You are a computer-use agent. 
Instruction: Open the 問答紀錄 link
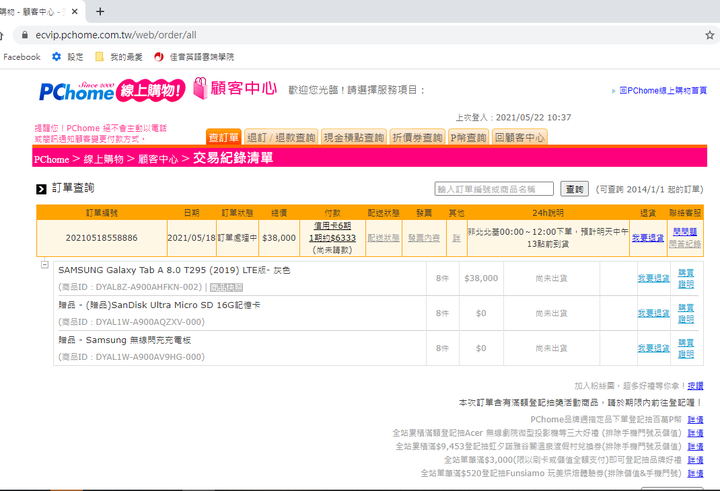[x=685, y=244]
